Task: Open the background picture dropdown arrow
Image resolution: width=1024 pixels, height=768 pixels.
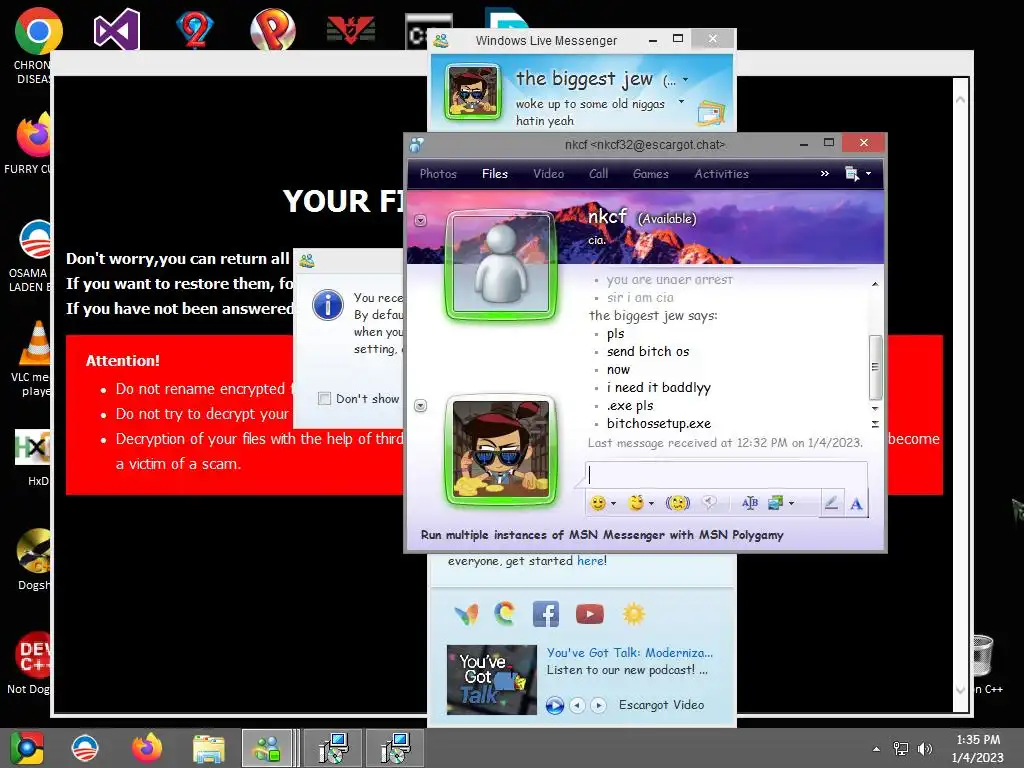Action: point(791,504)
